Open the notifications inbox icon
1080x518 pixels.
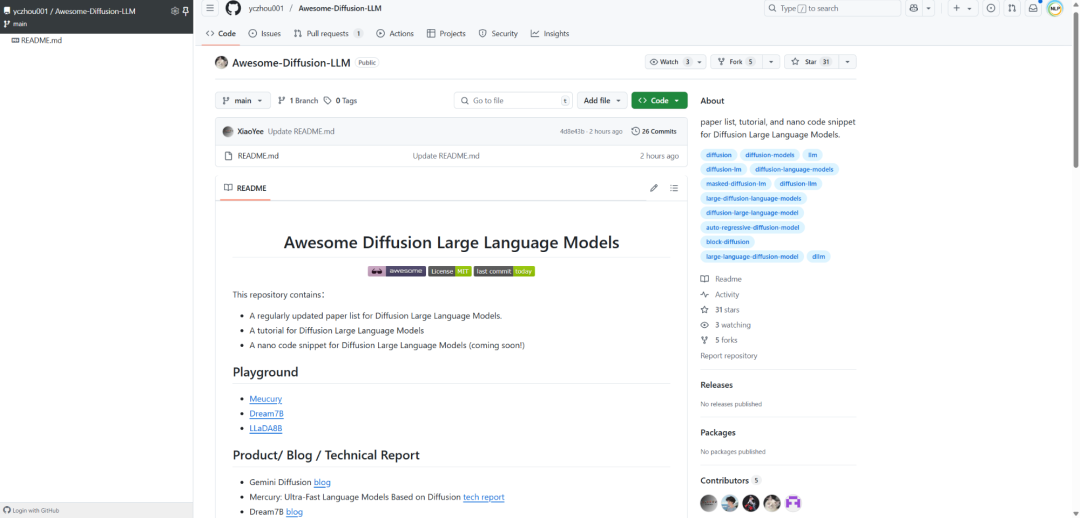(1032, 8)
